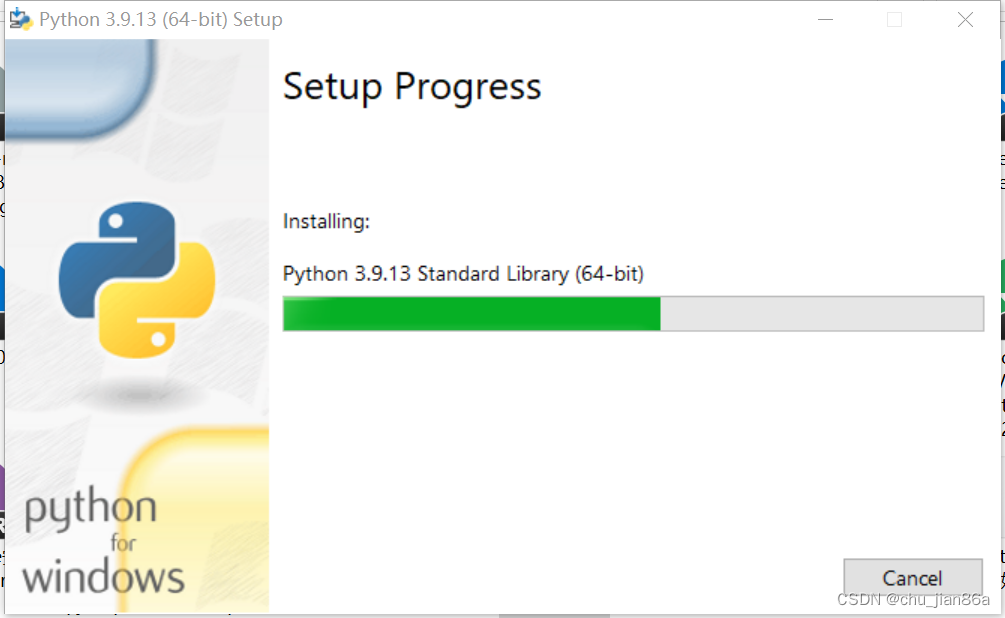Click the disabled maximize button
The width and height of the screenshot is (1005, 618).
[894, 19]
